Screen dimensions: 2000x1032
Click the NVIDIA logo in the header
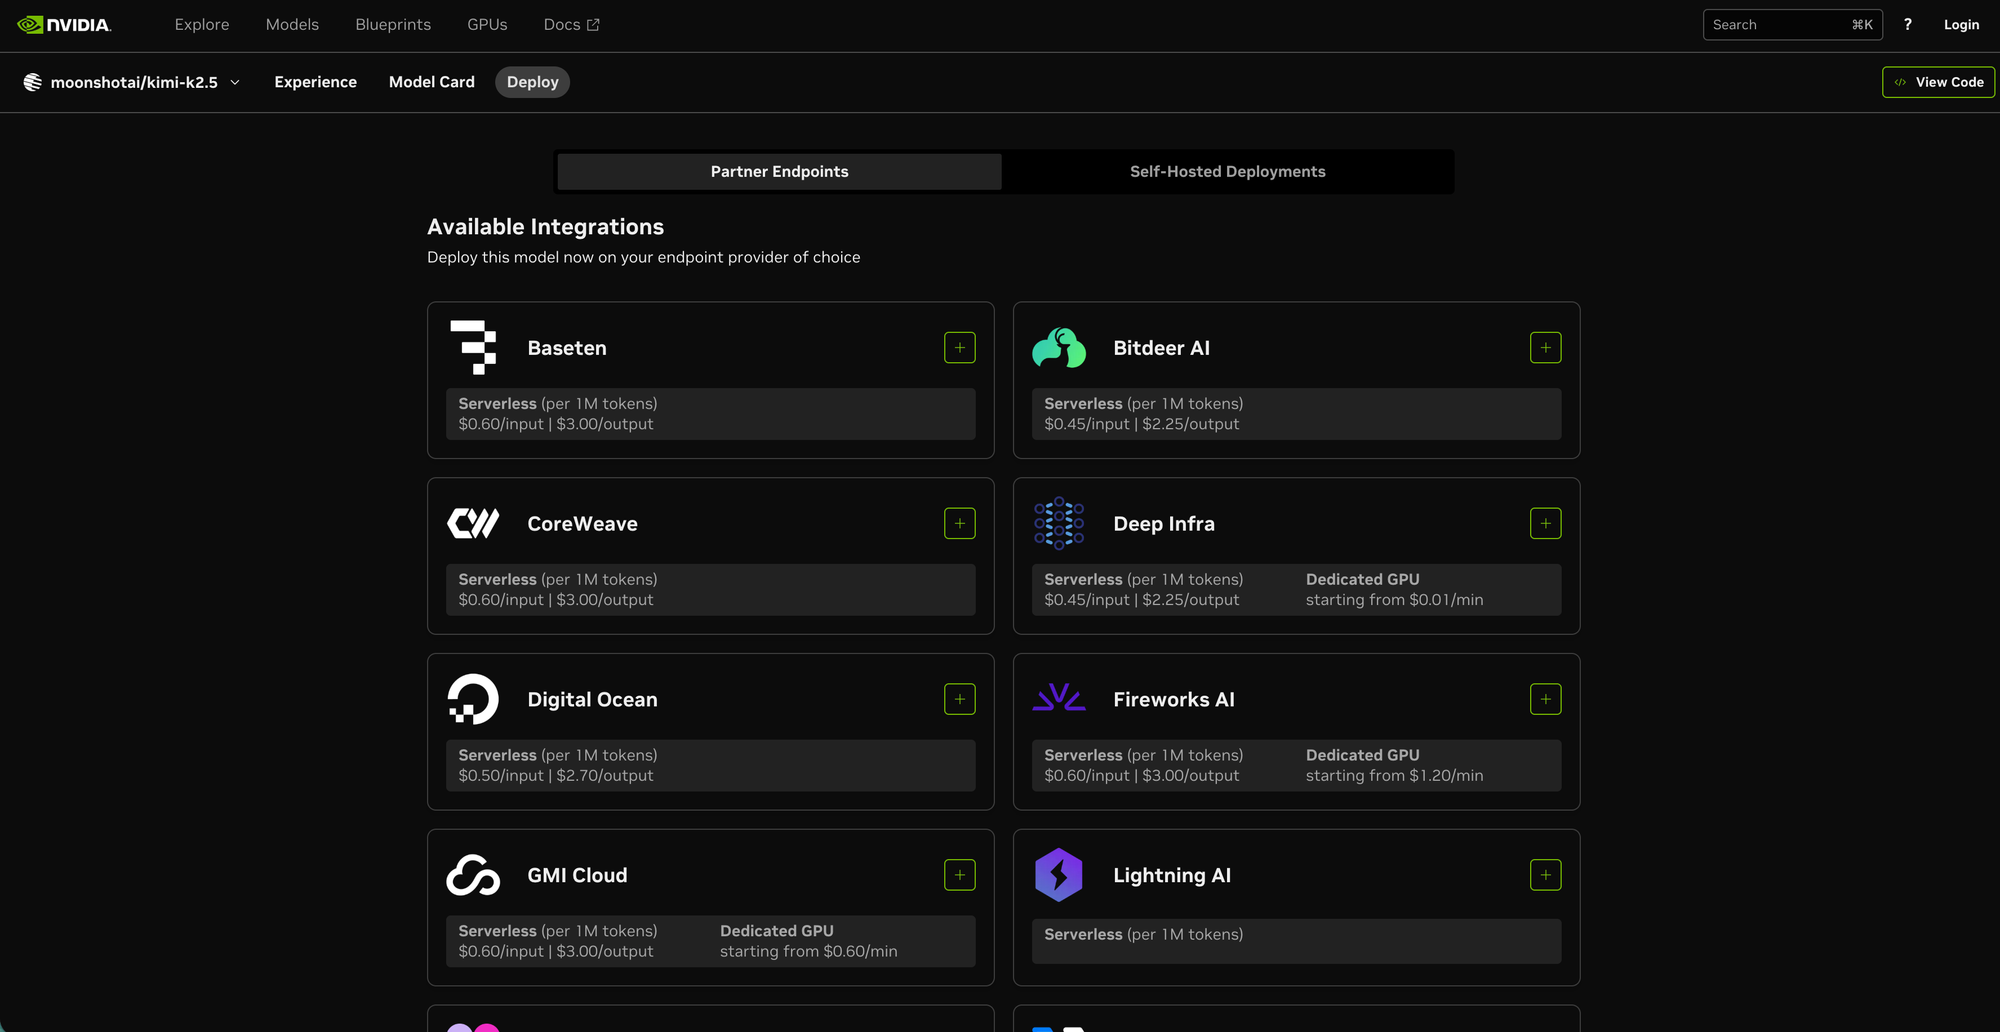(x=64, y=23)
